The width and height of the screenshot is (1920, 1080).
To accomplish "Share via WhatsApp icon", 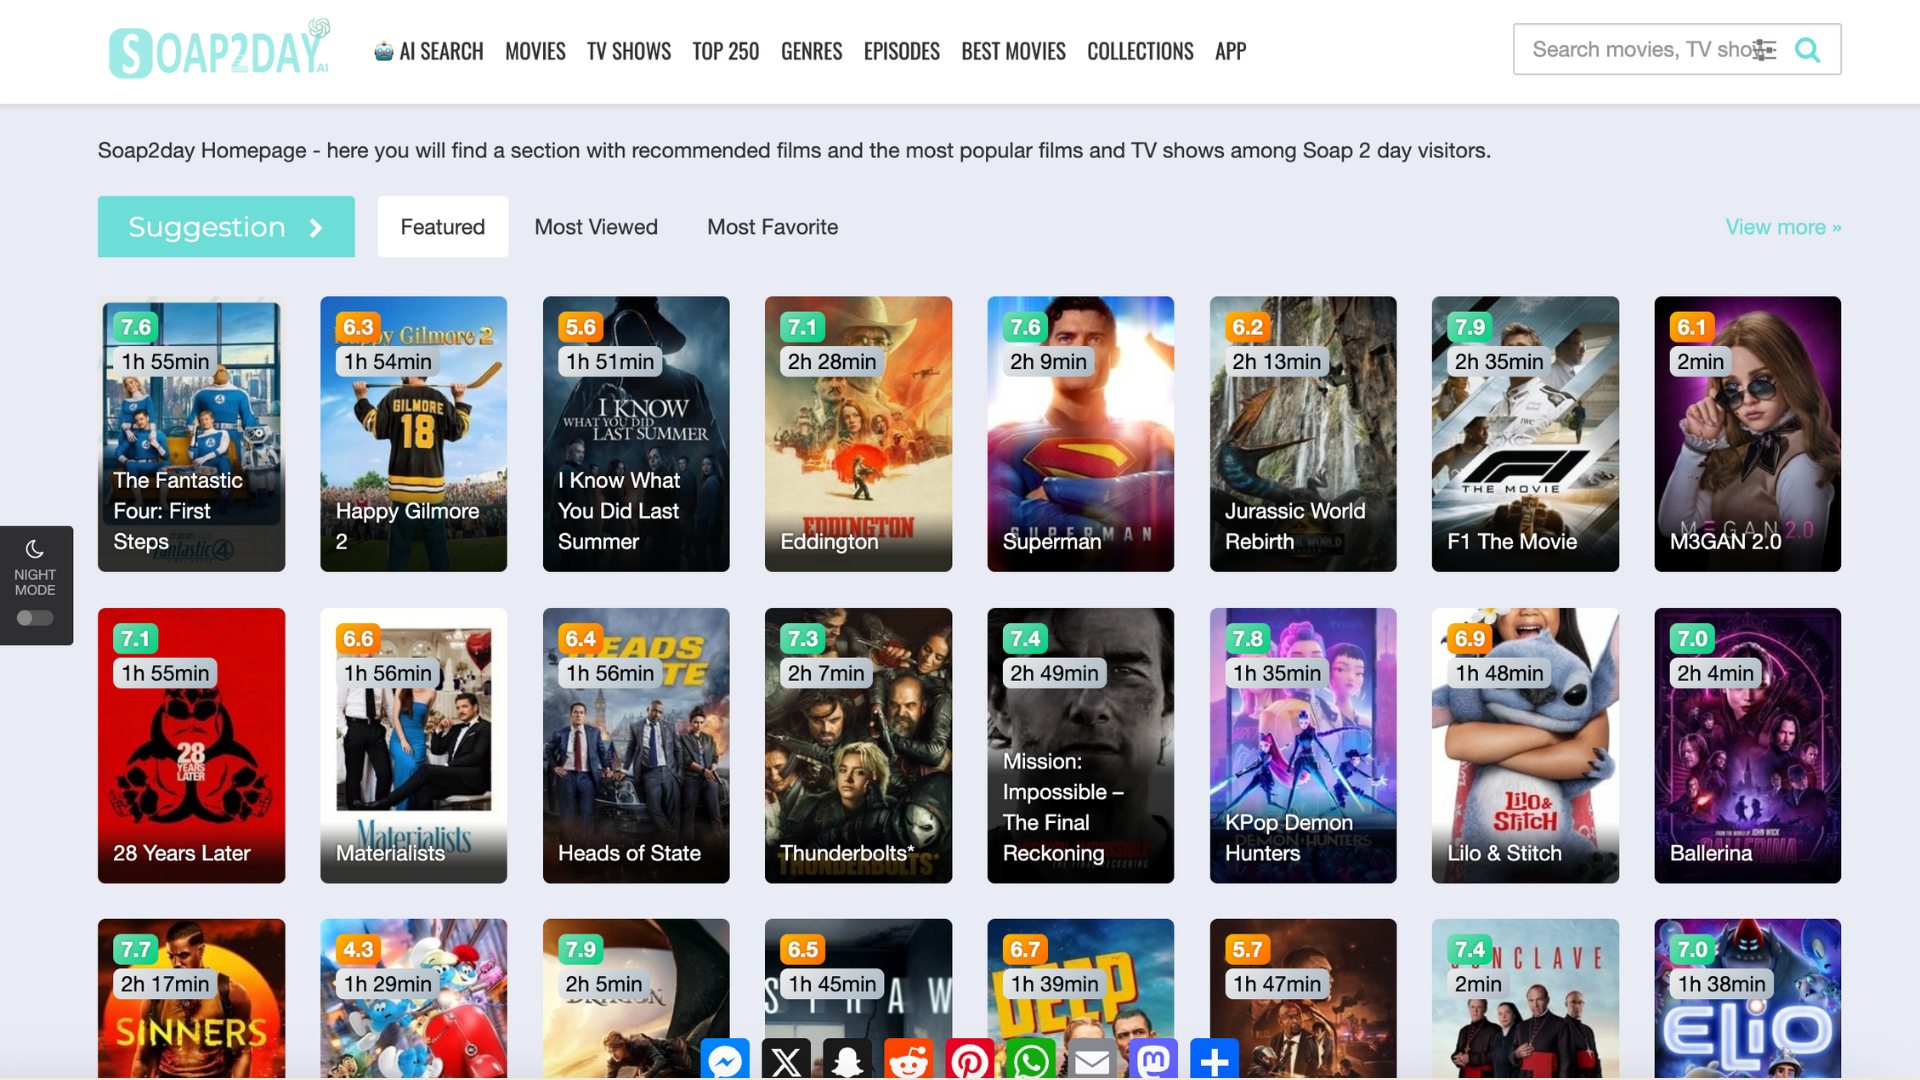I will [x=1030, y=1060].
